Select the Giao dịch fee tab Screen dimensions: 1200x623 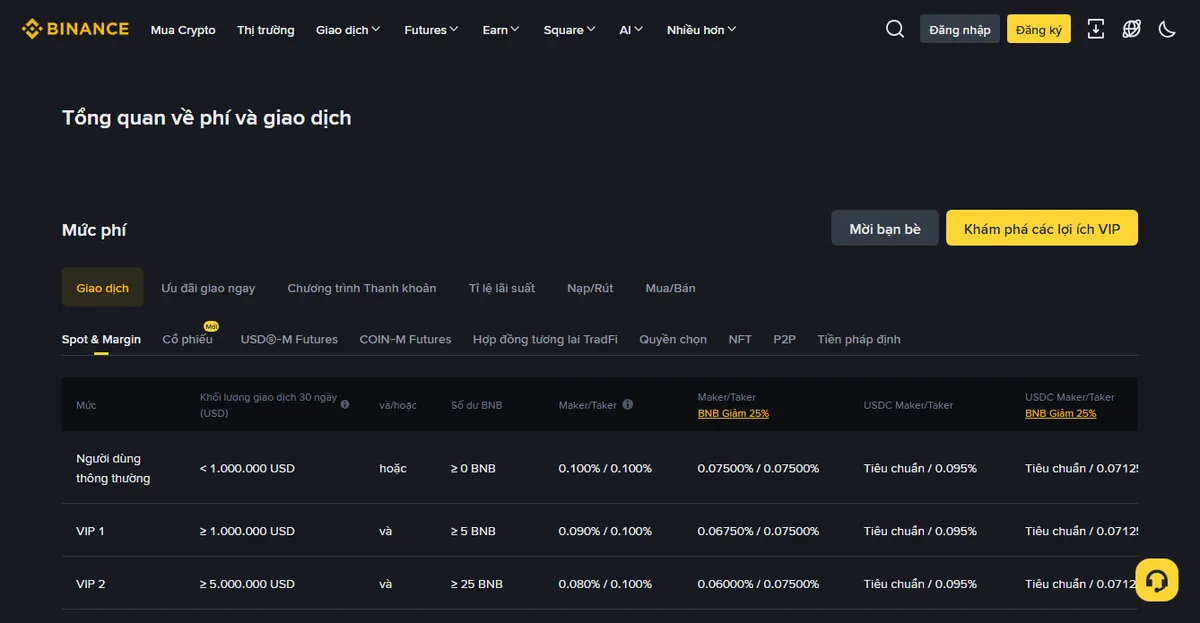point(103,288)
